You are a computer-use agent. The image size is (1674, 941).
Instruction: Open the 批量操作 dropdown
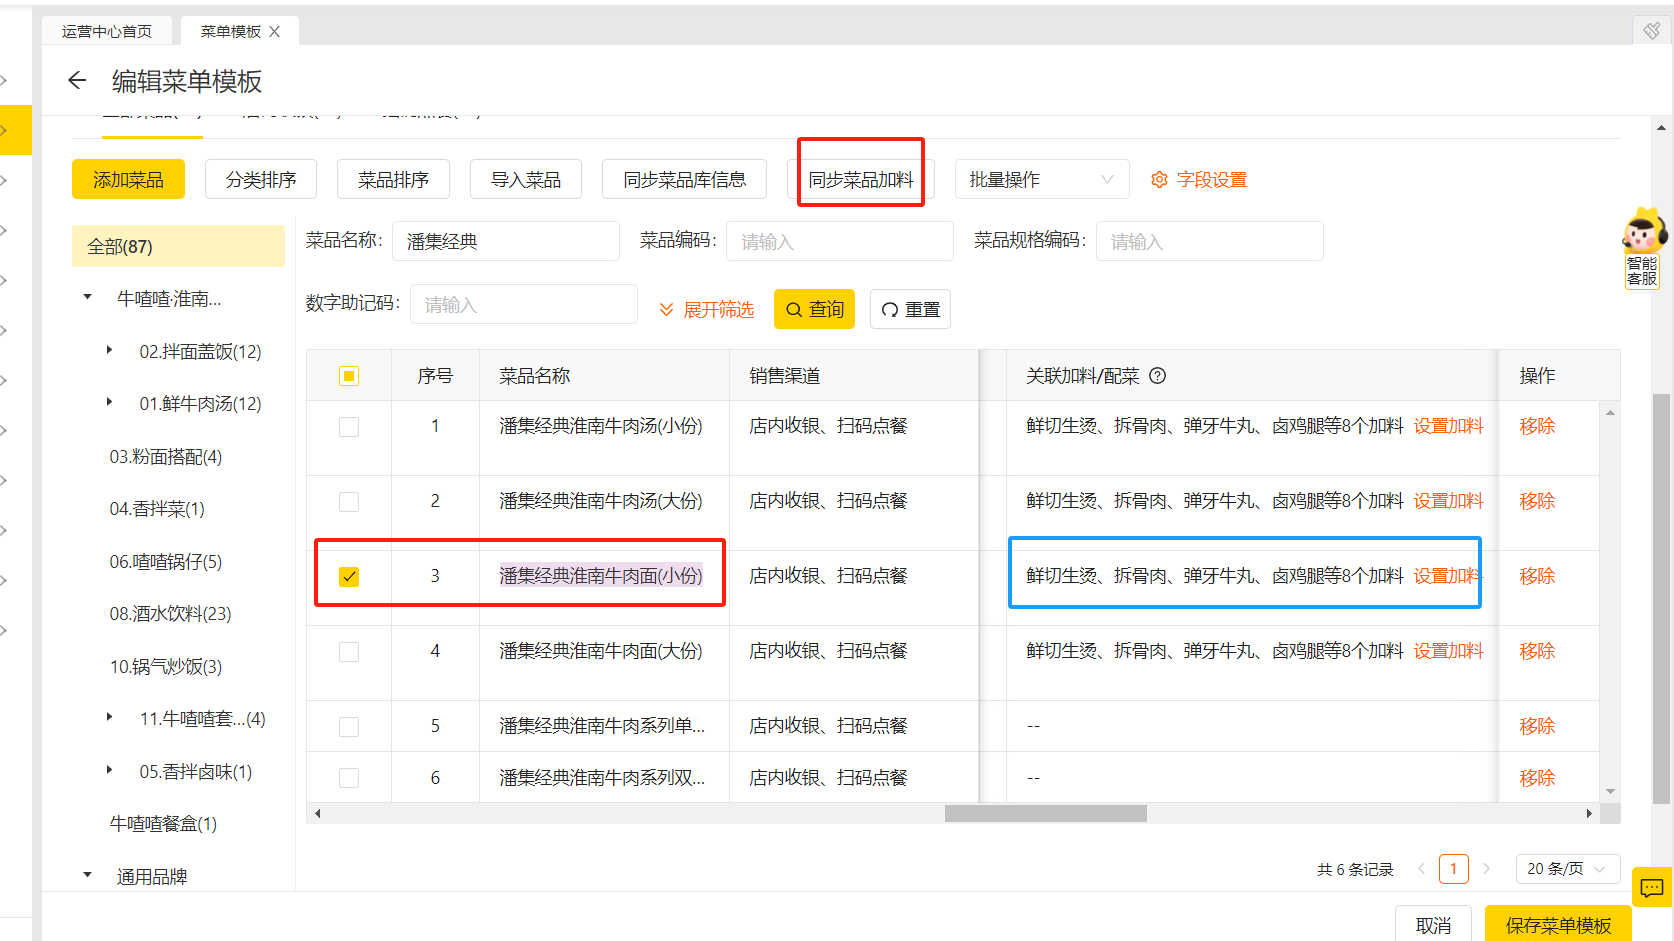point(1041,180)
